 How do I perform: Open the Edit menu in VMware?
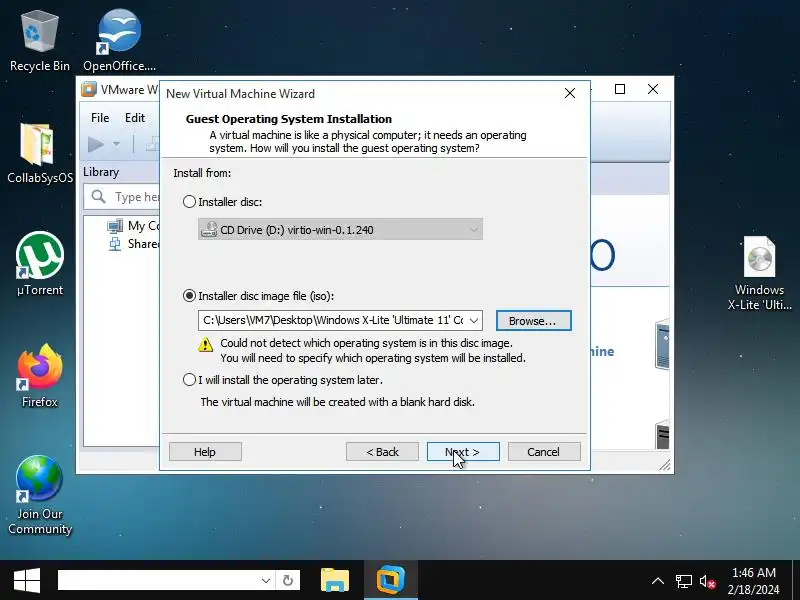(135, 118)
